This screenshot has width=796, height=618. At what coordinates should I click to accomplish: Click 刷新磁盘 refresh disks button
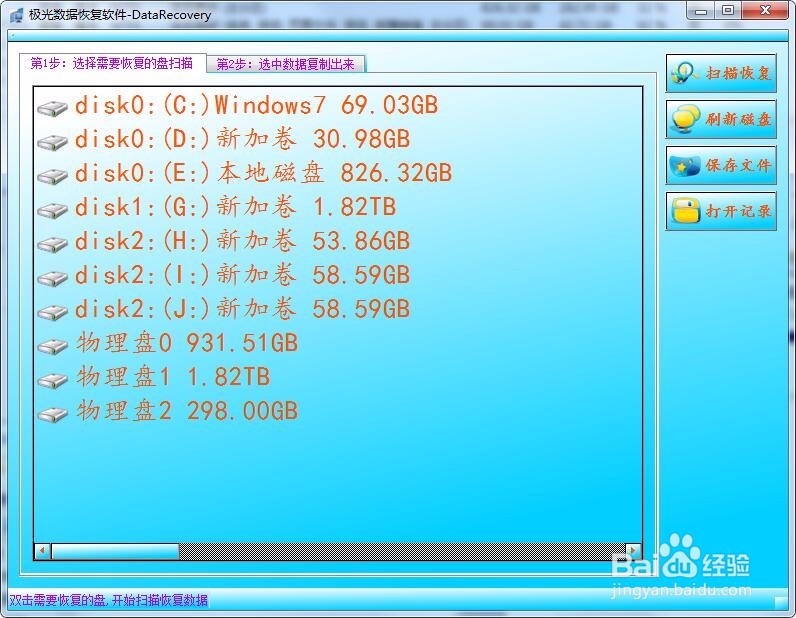(721, 119)
